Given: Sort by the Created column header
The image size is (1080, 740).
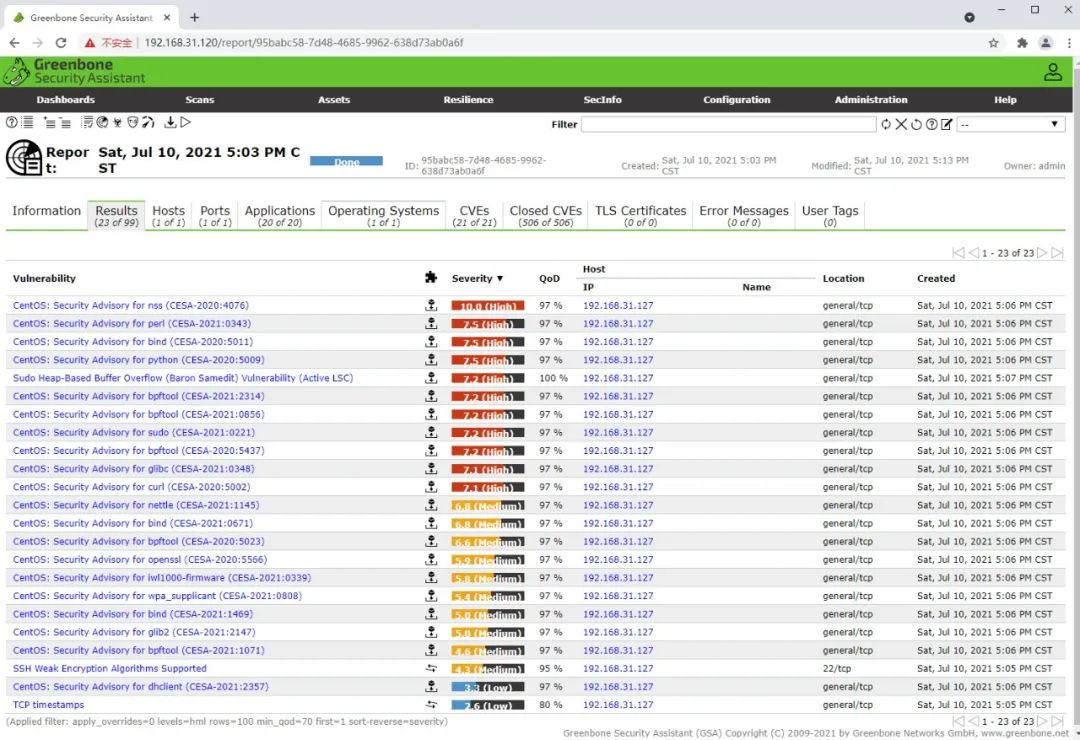Looking at the screenshot, I should coord(936,278).
